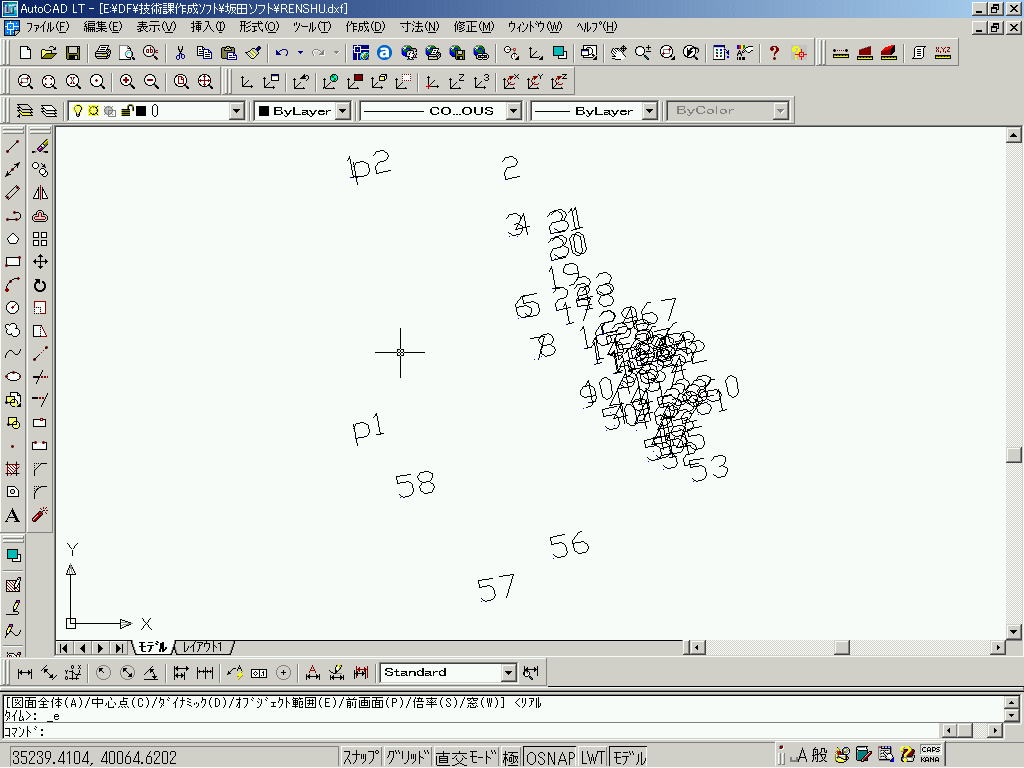1024x768 pixels.
Task: Select the Text tool letter A
Action: click(x=12, y=515)
